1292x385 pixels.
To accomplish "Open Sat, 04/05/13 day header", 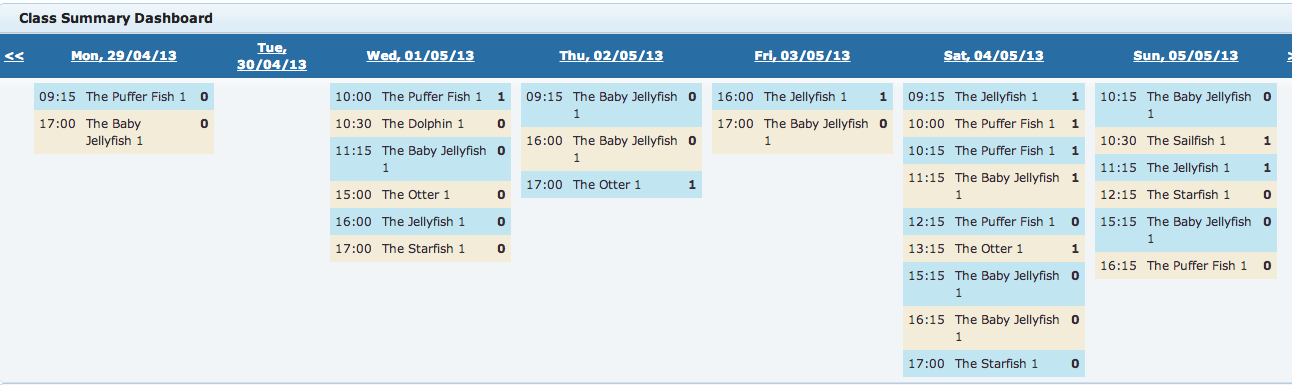I will 994,56.
